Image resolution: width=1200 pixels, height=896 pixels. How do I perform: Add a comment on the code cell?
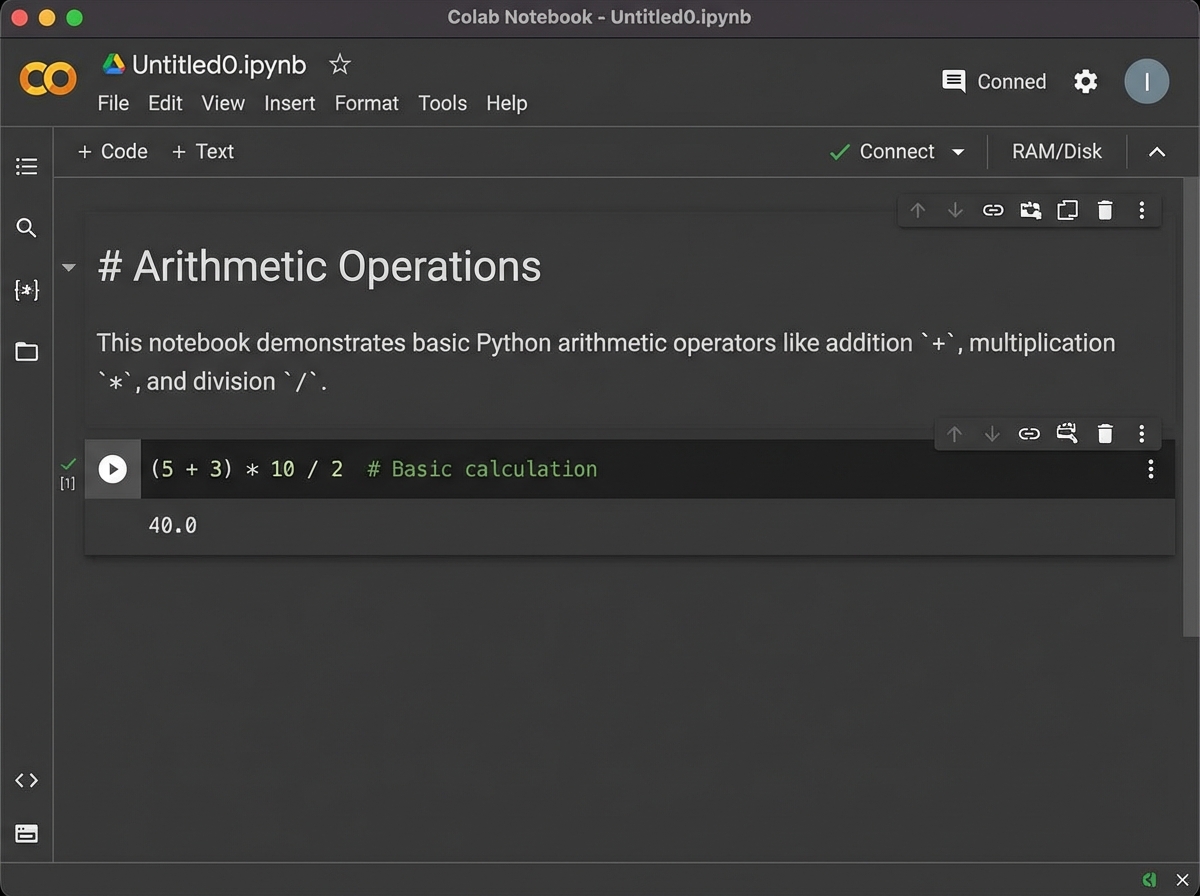[1067, 434]
